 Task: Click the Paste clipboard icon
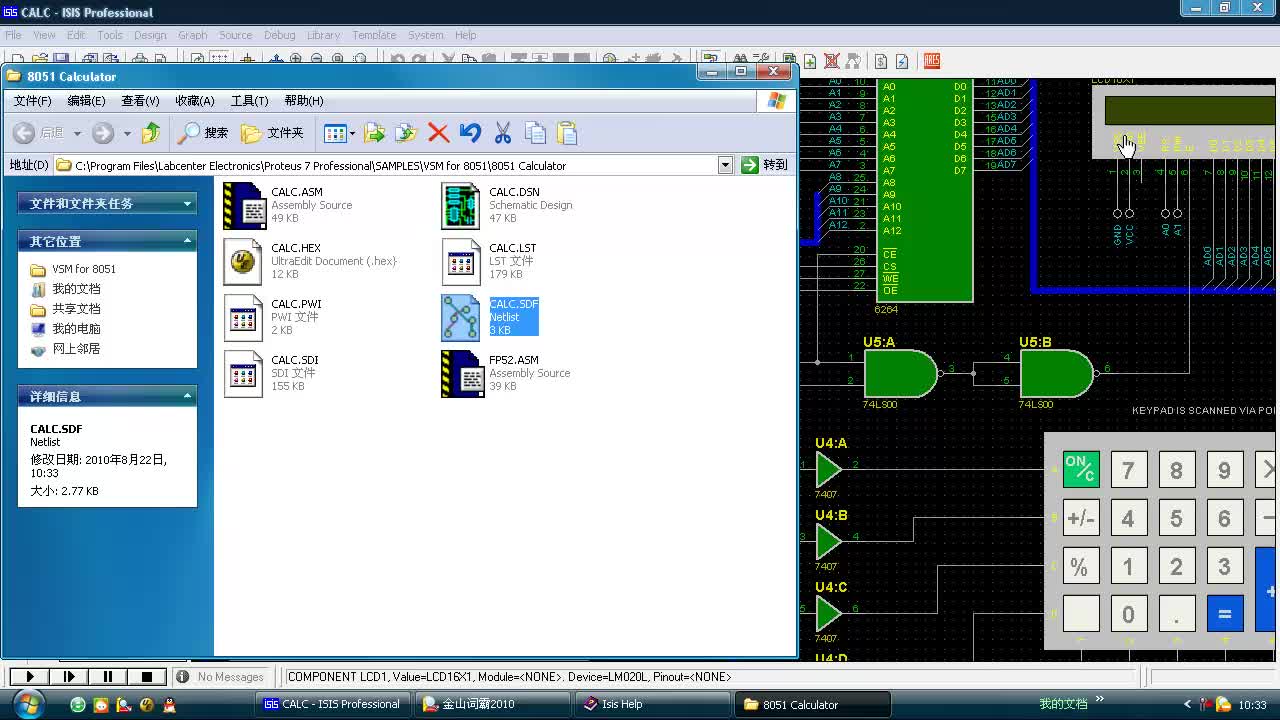pyautogui.click(x=567, y=133)
